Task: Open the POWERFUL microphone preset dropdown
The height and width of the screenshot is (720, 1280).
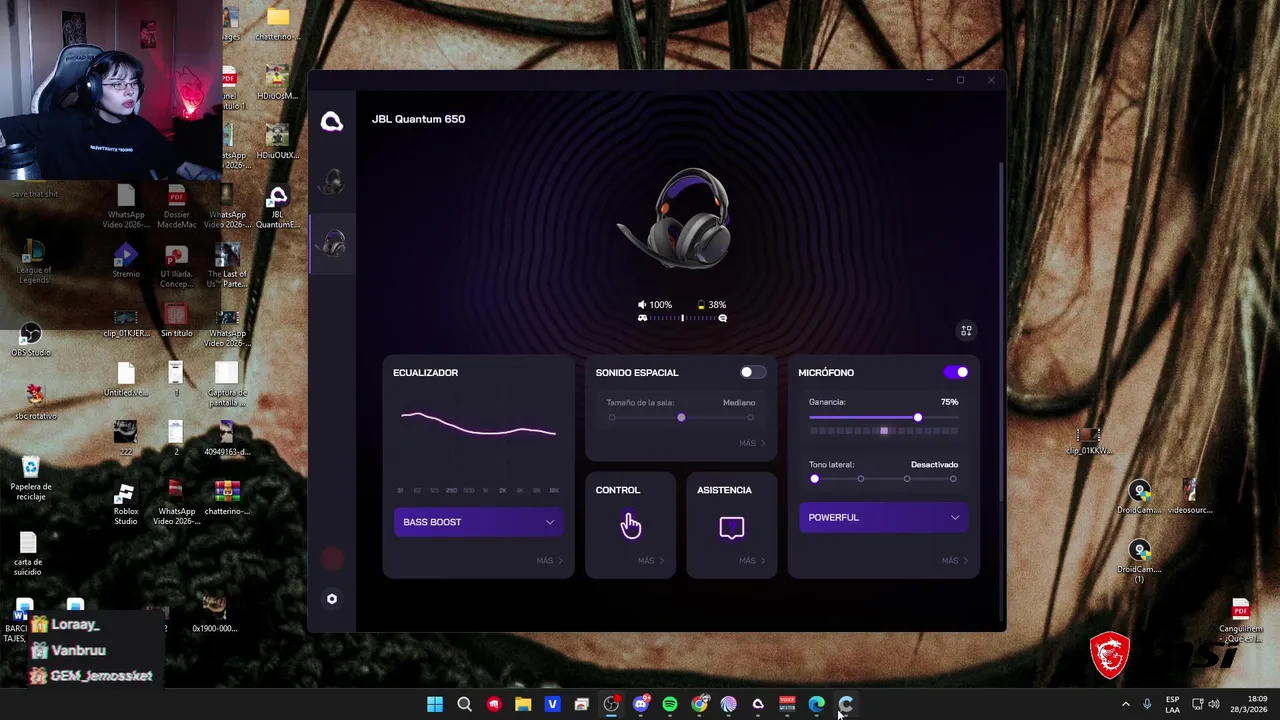Action: click(x=883, y=517)
